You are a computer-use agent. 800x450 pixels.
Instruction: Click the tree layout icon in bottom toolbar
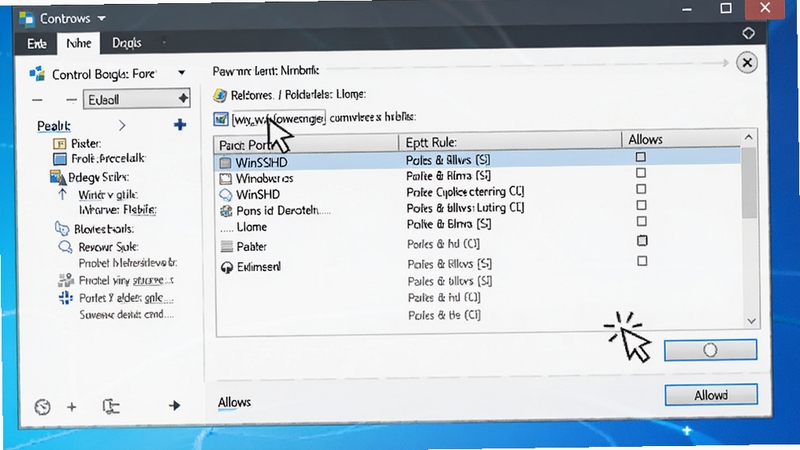pos(111,406)
